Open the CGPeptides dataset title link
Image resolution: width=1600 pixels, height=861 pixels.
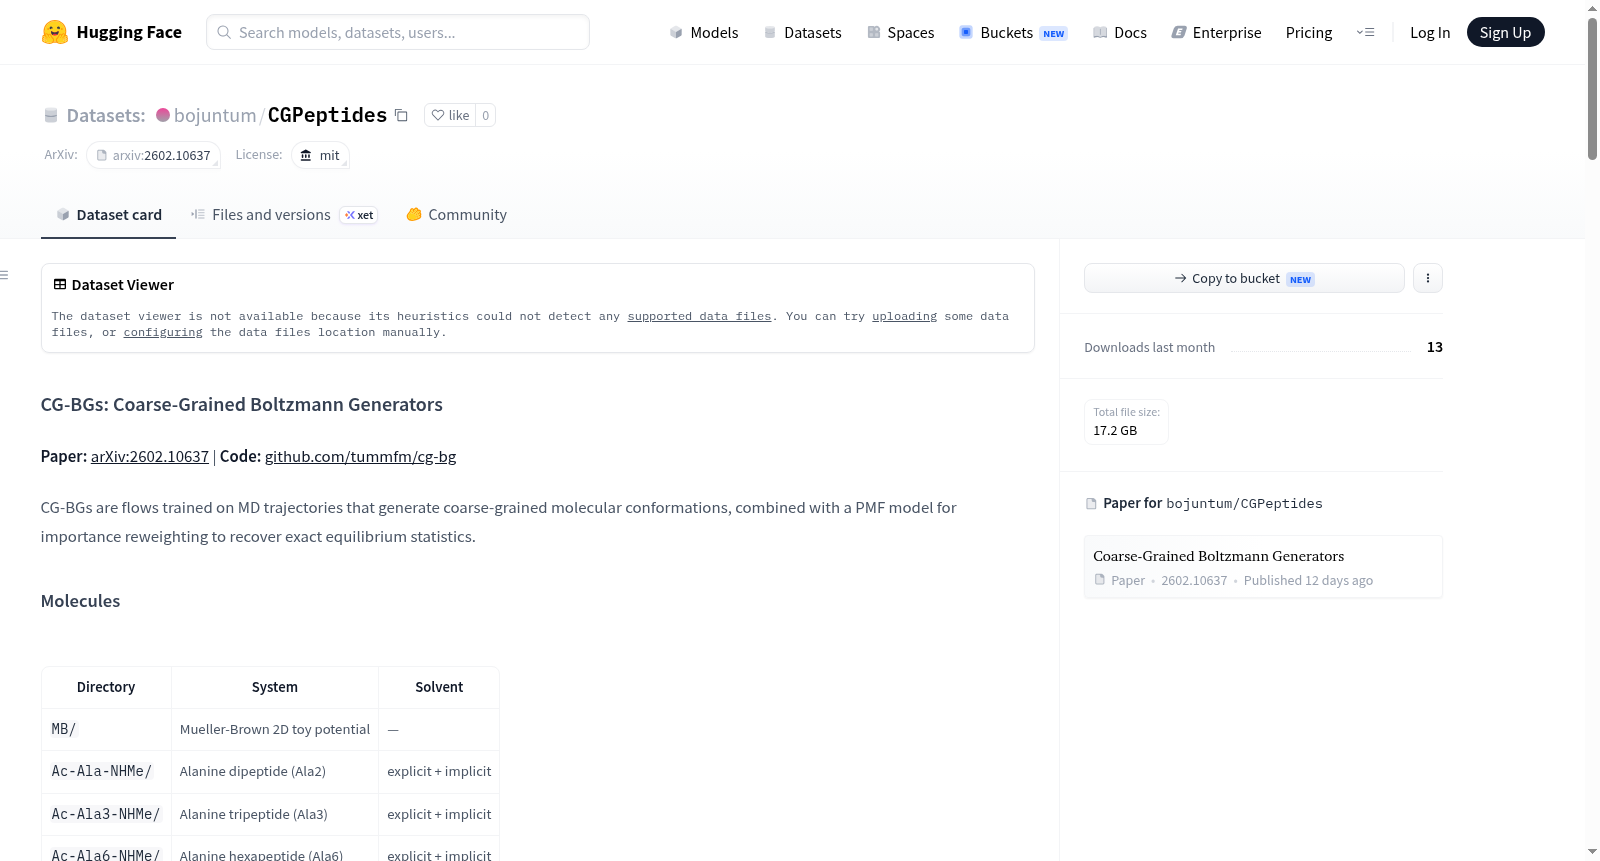click(327, 115)
